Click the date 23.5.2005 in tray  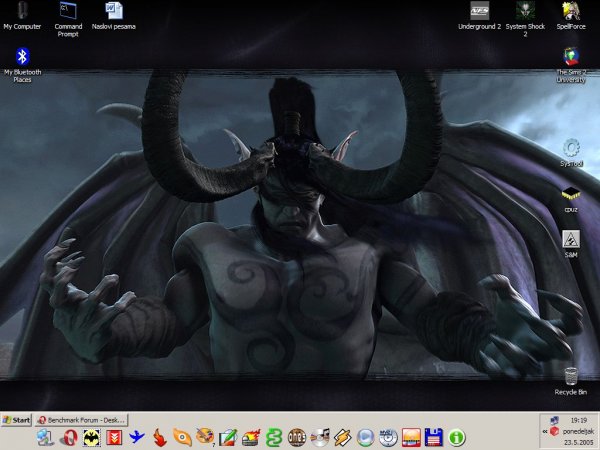(x=579, y=442)
